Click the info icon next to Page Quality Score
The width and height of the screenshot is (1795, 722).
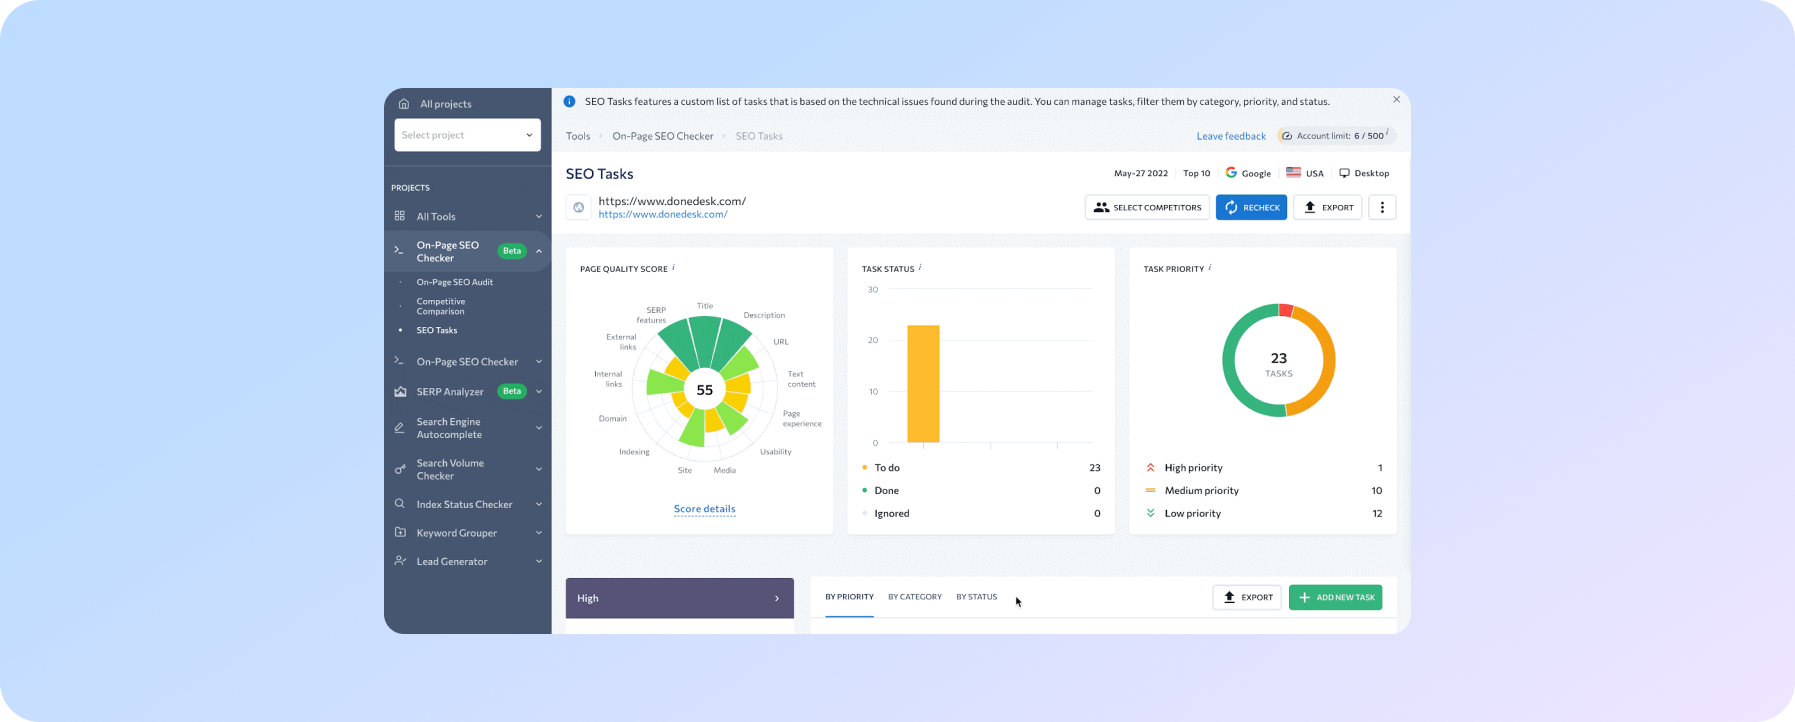[673, 268]
